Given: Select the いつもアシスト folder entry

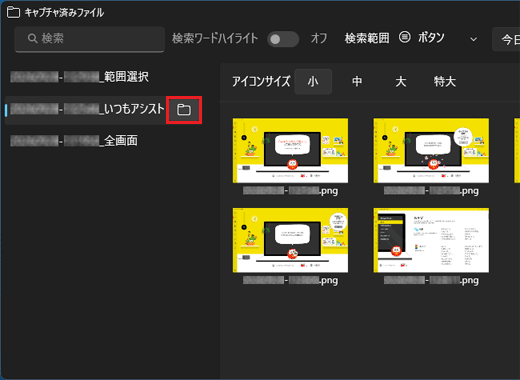Looking at the screenshot, I should [x=87, y=109].
